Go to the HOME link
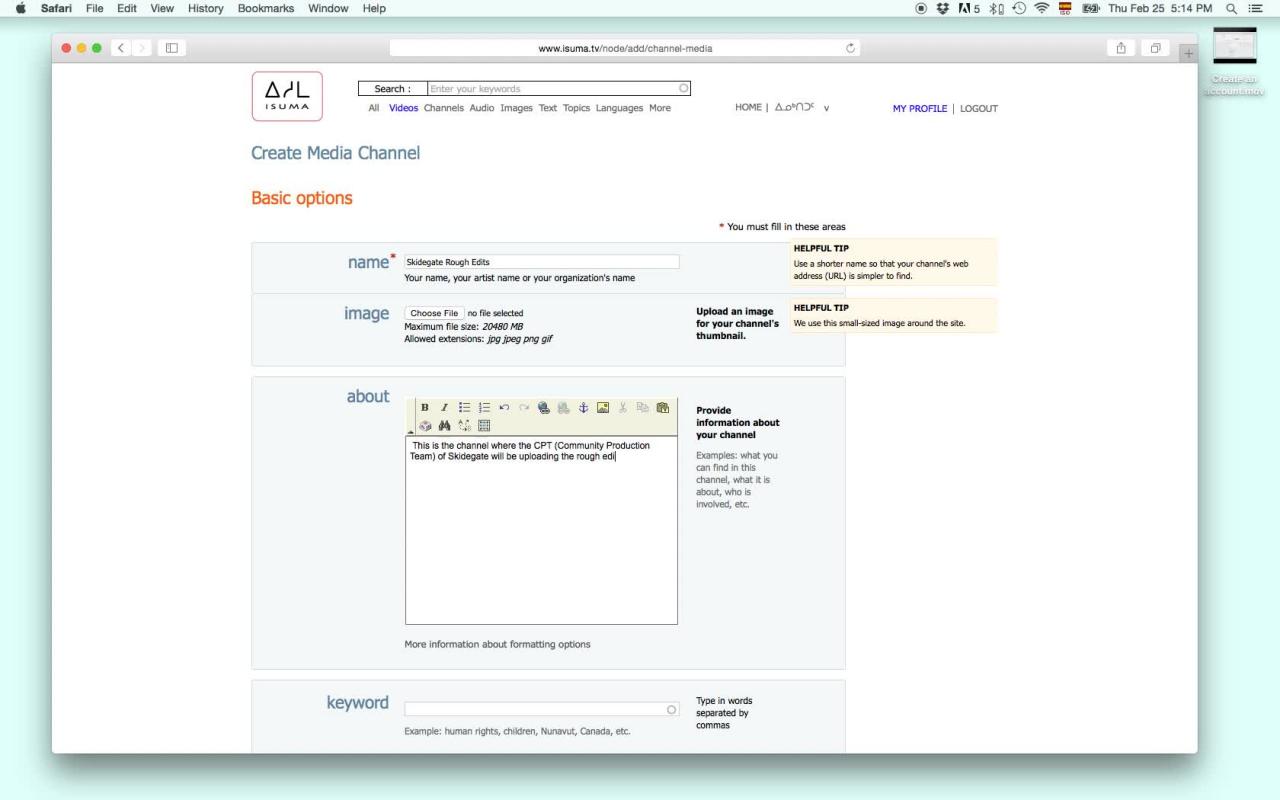Viewport: 1280px width, 800px height. coord(748,108)
